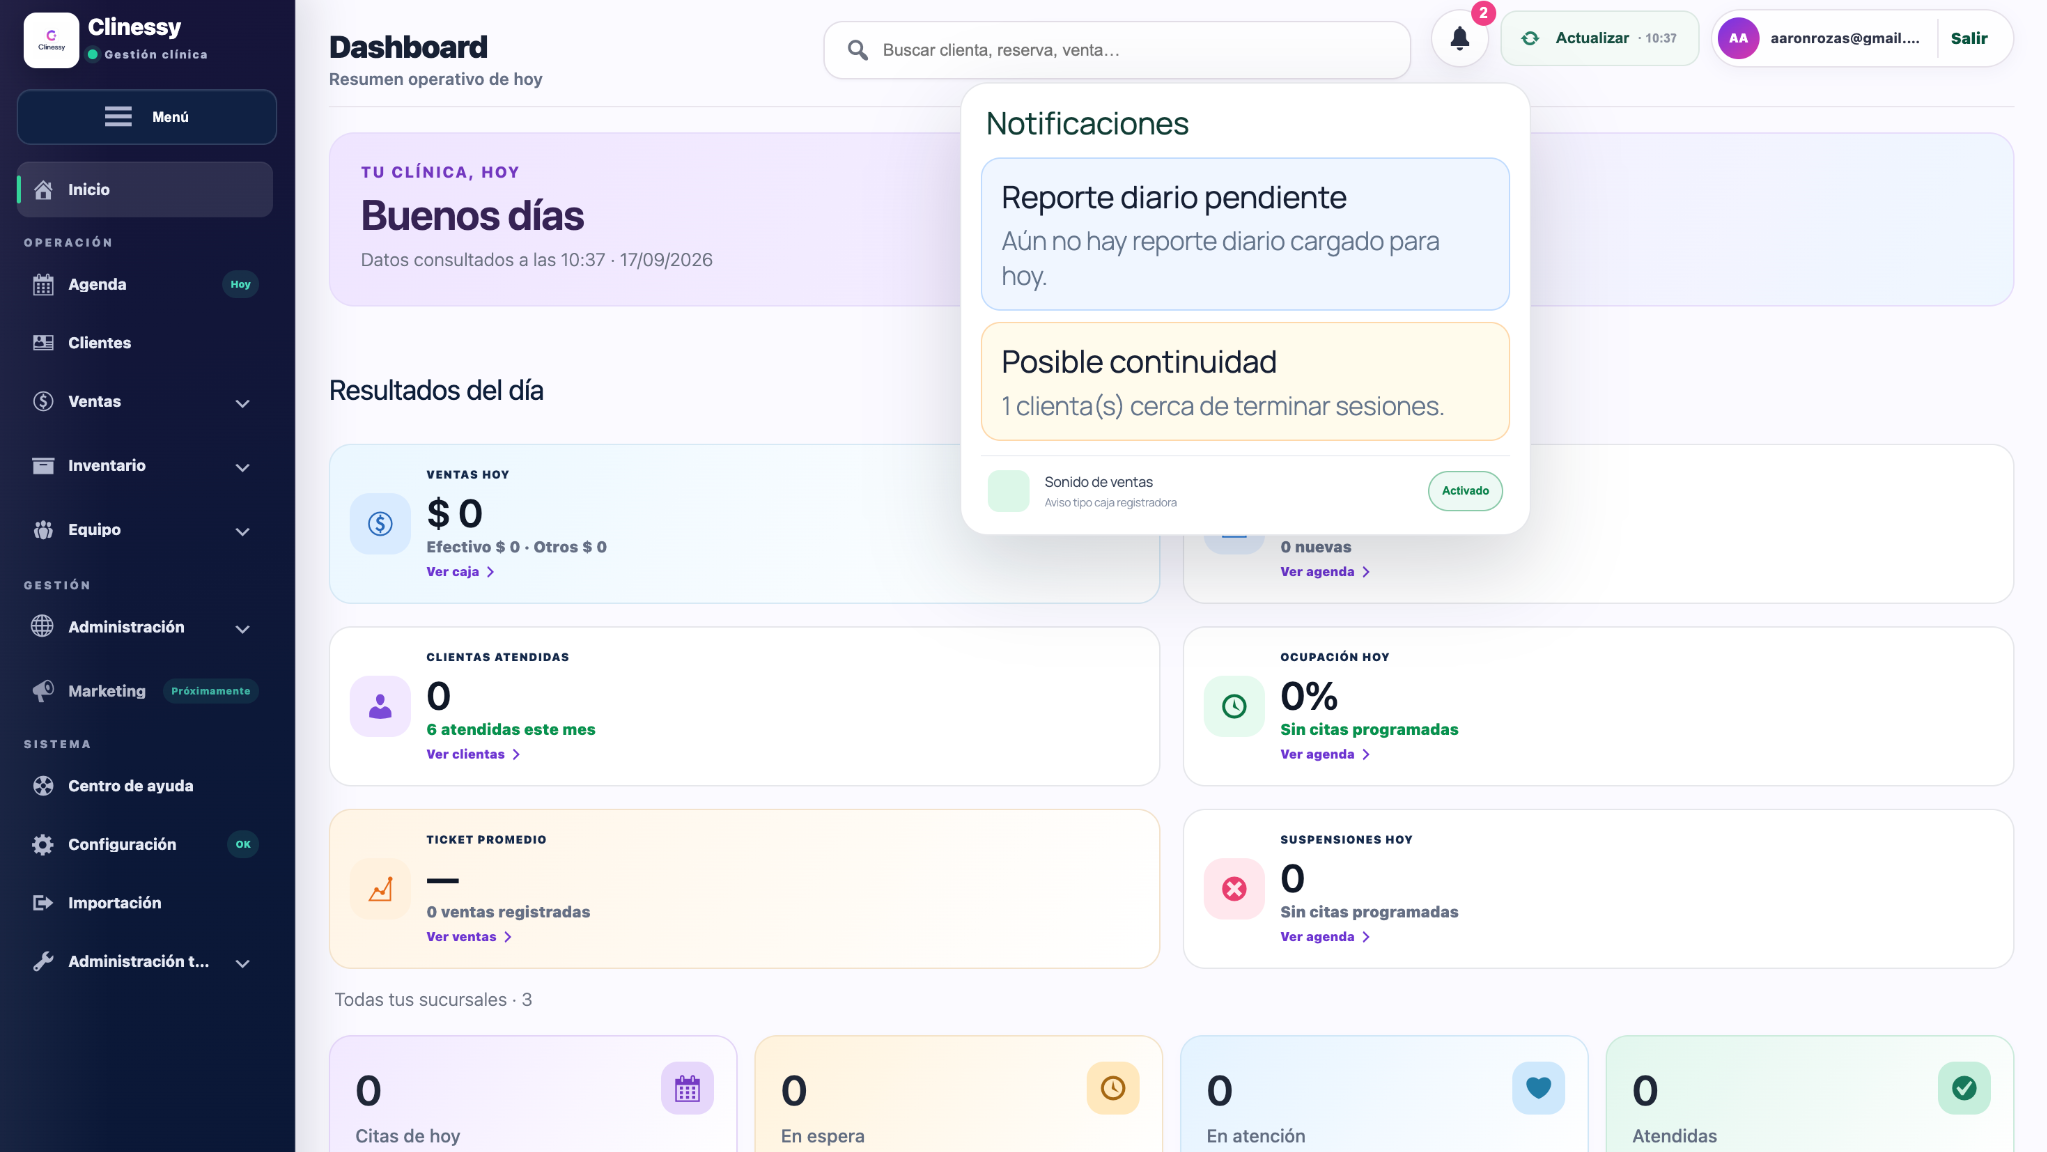Open the notifications bell icon
Viewport: 2047px width, 1152px height.
click(1459, 39)
